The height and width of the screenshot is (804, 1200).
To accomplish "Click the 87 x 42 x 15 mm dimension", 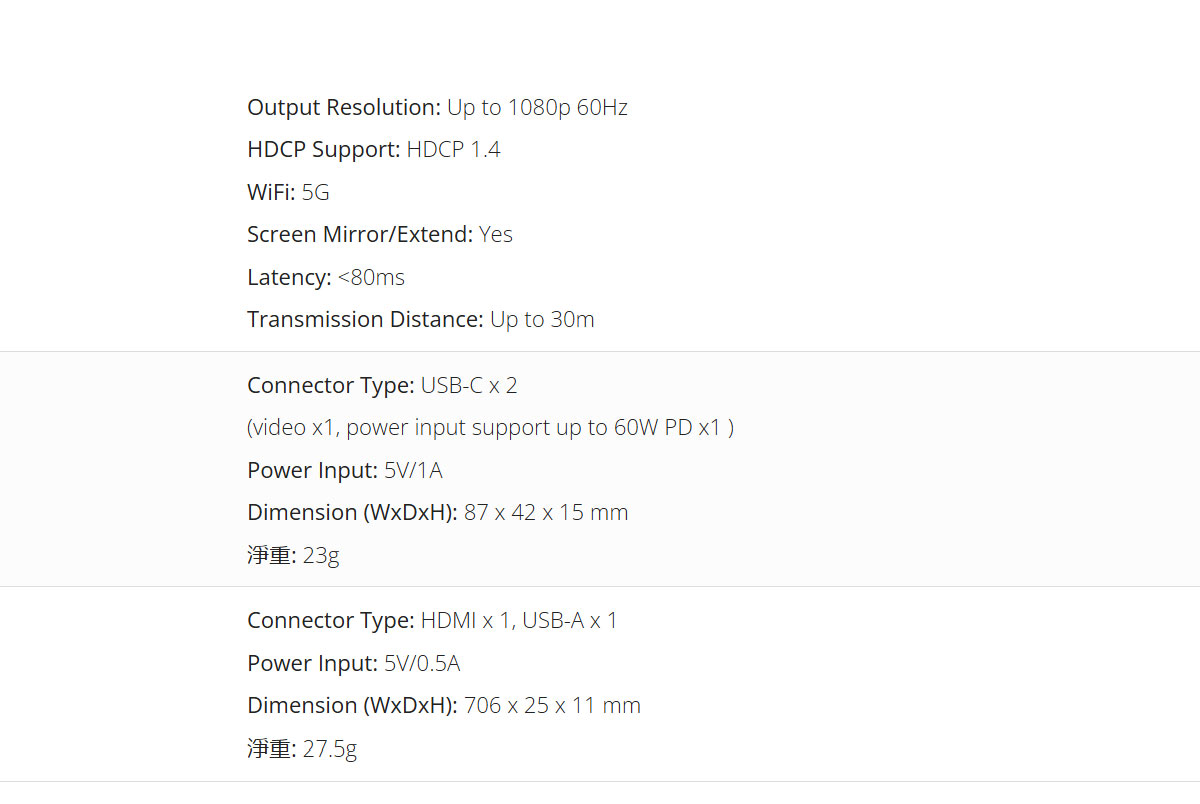I will [x=546, y=513].
